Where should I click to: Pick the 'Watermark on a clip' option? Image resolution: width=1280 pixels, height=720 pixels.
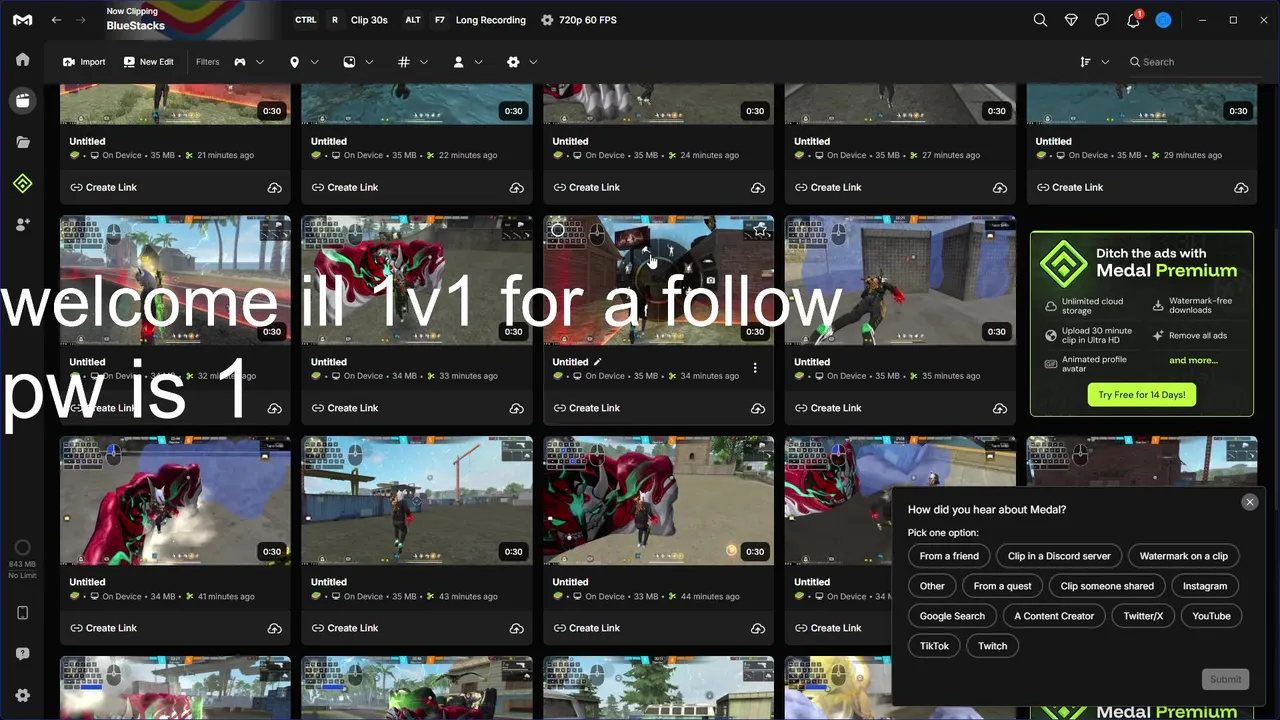pyautogui.click(x=1183, y=556)
